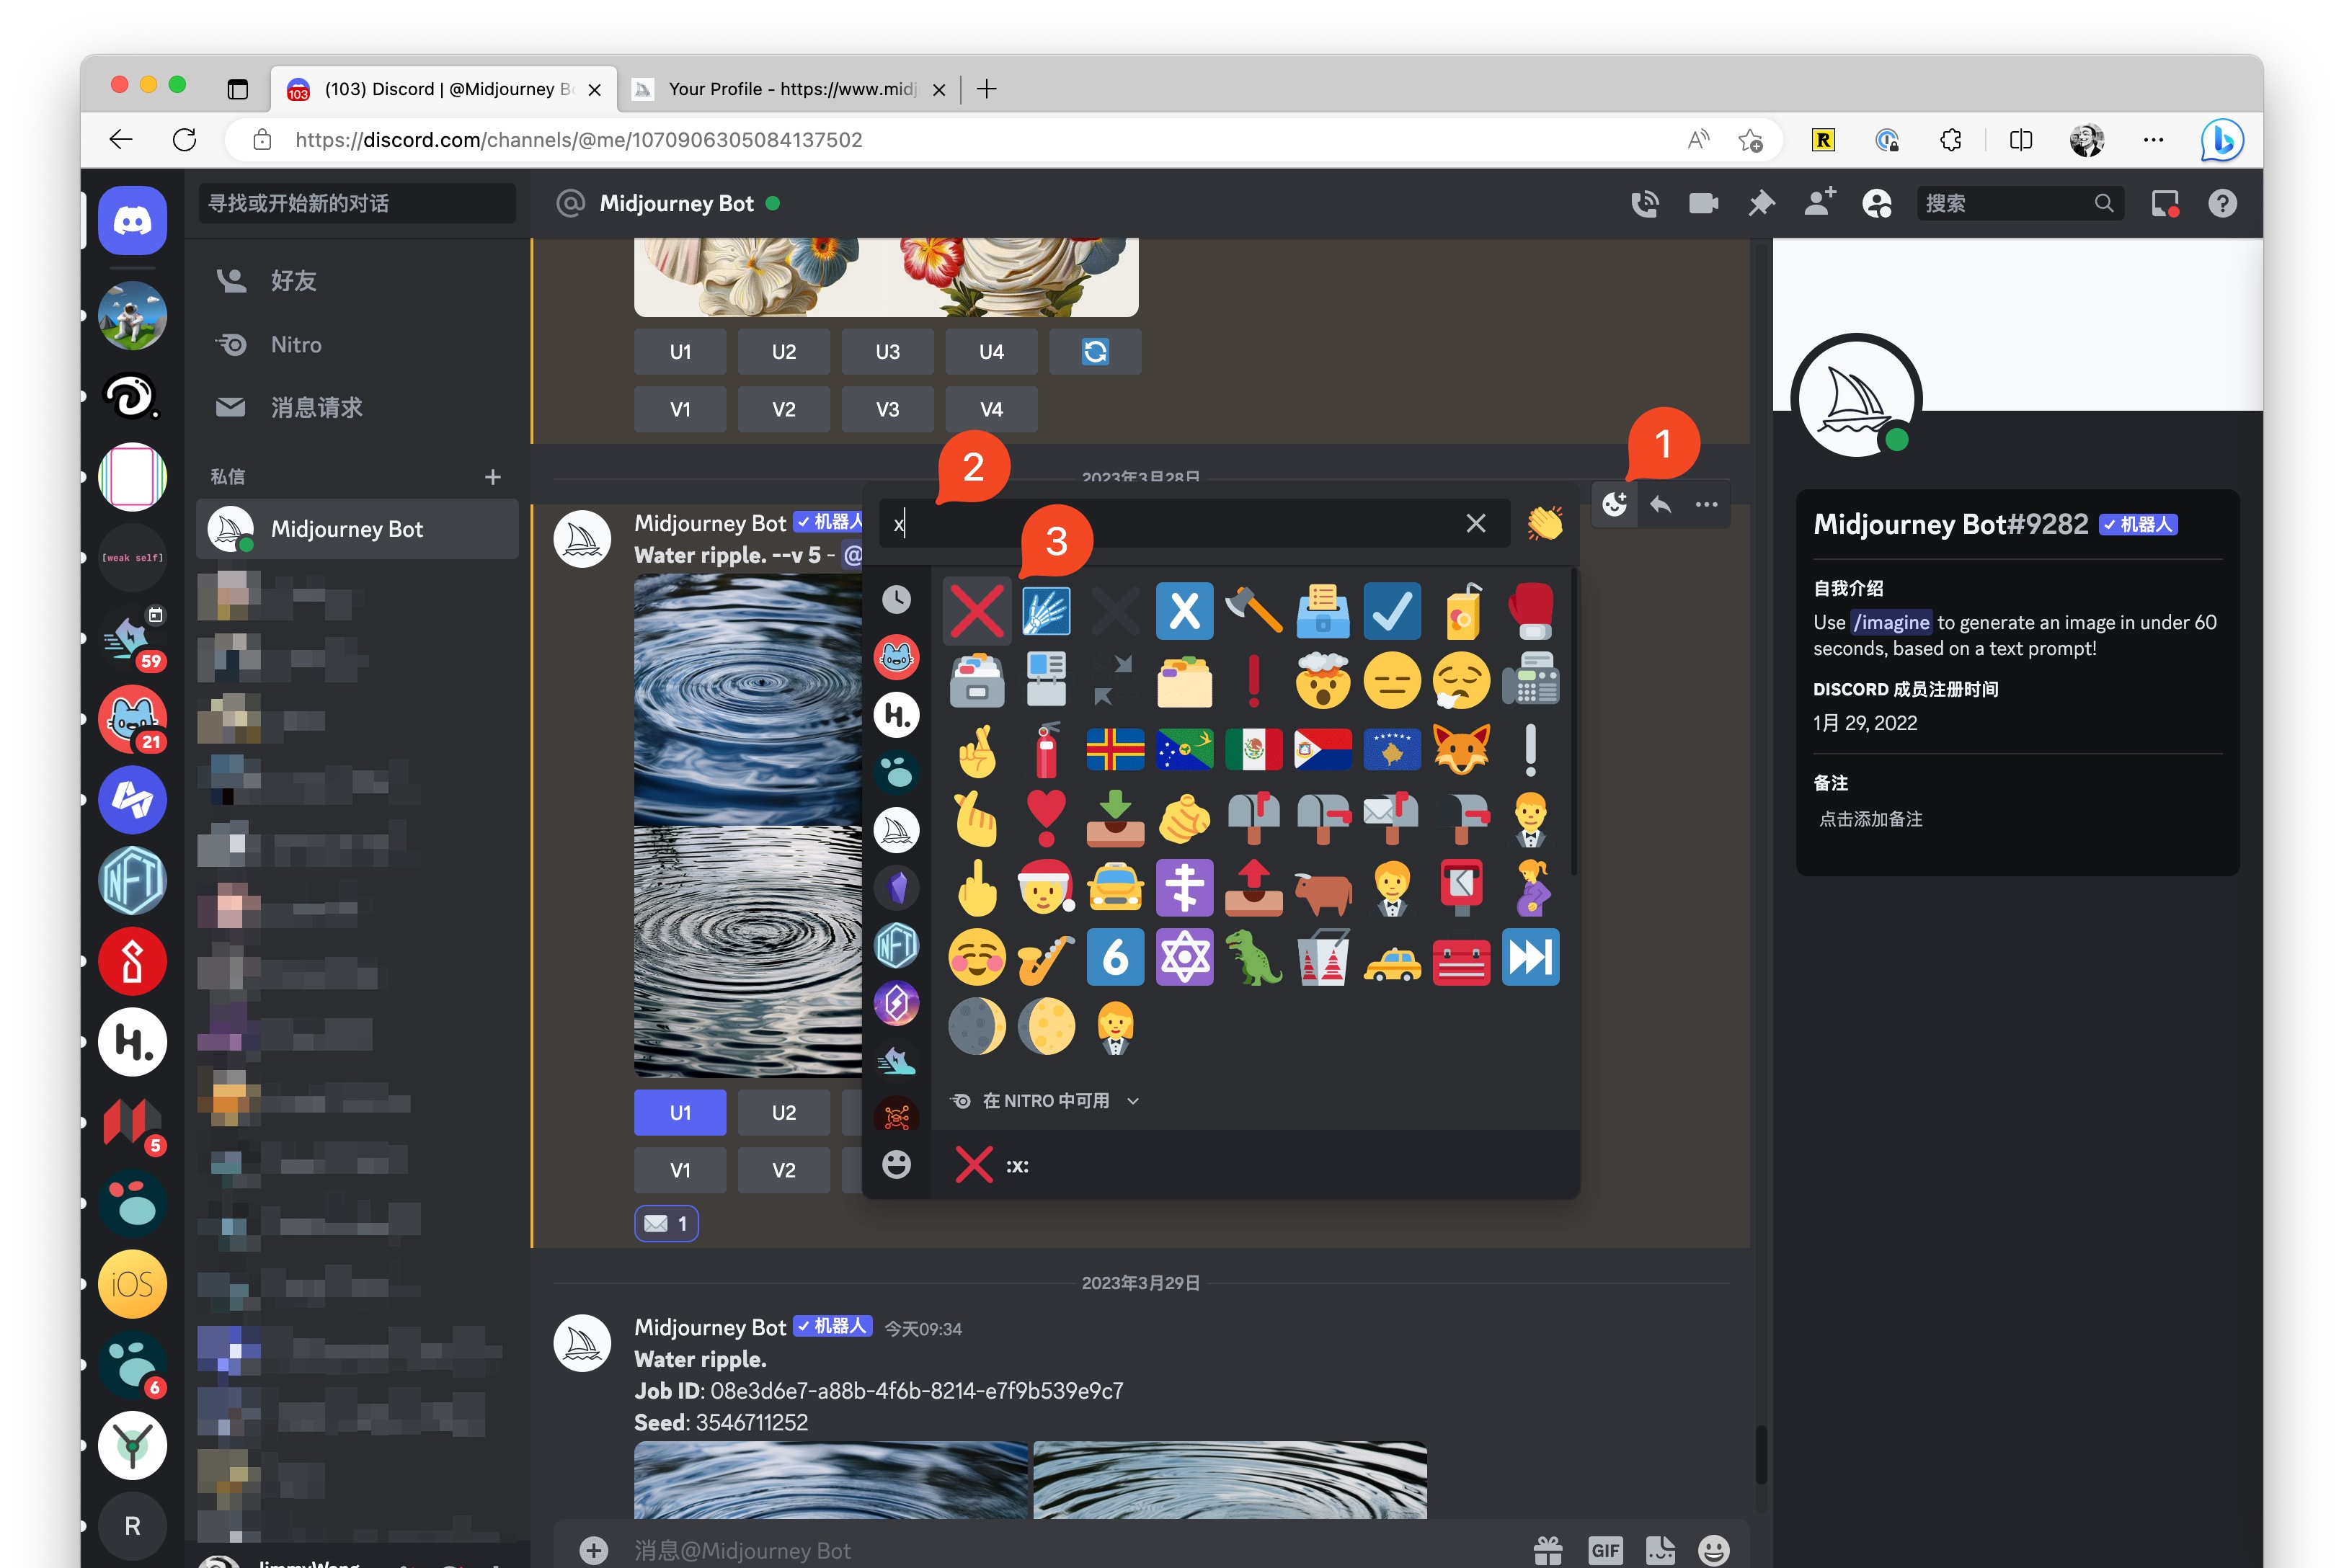Screen dimensions: 2344x1568
Task: Open the Nitro page
Action: pyautogui.click(x=357, y=345)
